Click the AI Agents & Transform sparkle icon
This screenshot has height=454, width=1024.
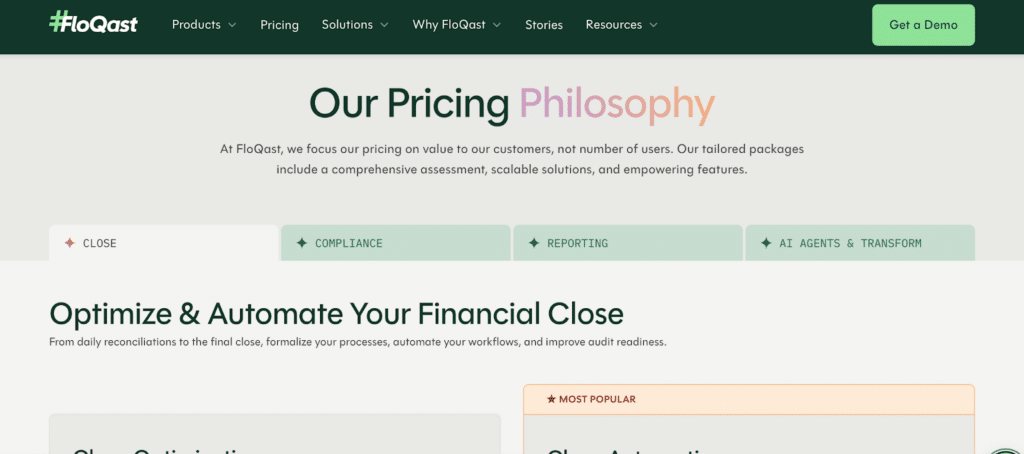coord(766,243)
